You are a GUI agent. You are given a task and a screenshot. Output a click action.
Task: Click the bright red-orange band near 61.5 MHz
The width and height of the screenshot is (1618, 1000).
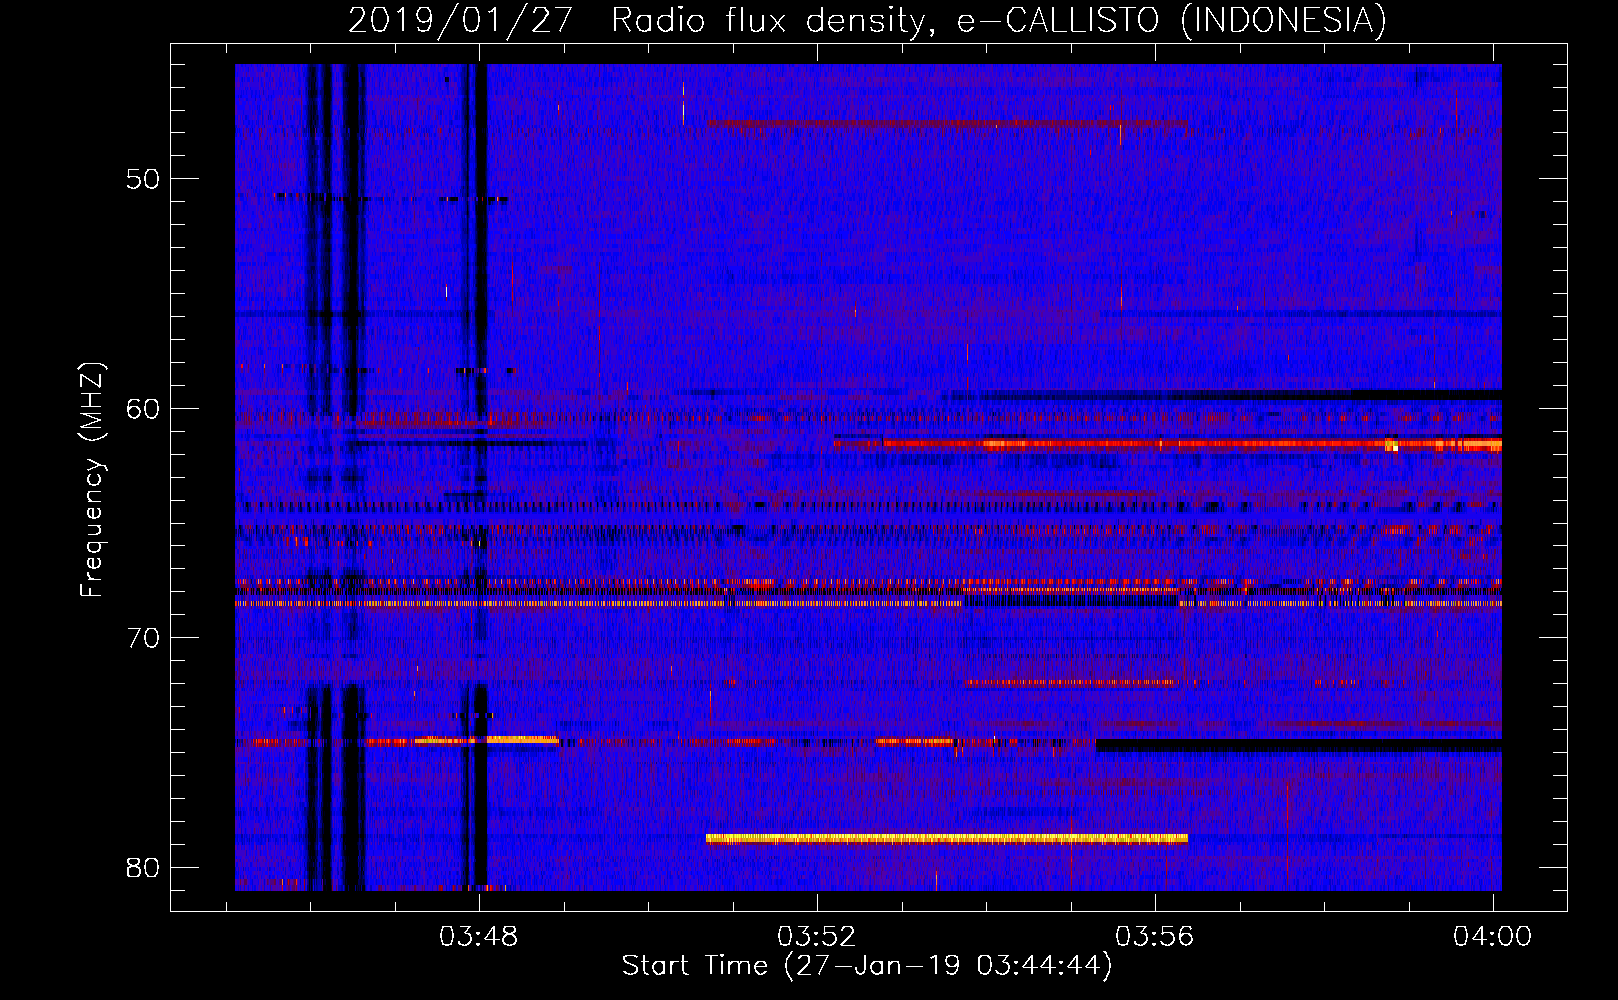click(x=1168, y=444)
